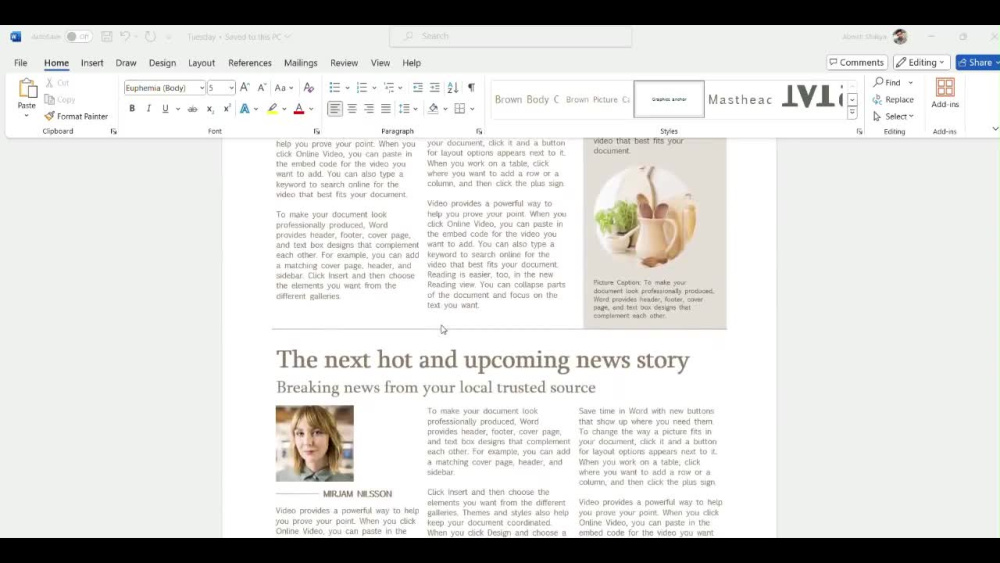Open the References tab
Viewport: 1000px width, 563px height.
[x=250, y=62]
